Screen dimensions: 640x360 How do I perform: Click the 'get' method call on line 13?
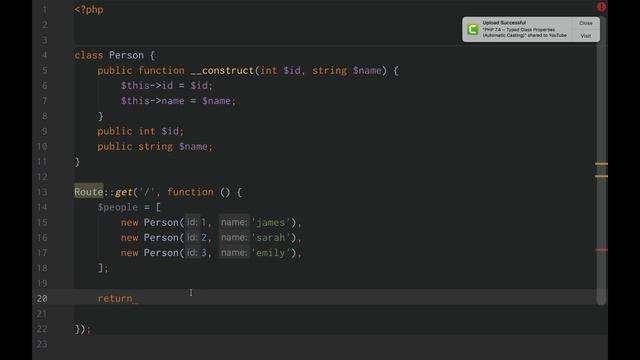124,192
